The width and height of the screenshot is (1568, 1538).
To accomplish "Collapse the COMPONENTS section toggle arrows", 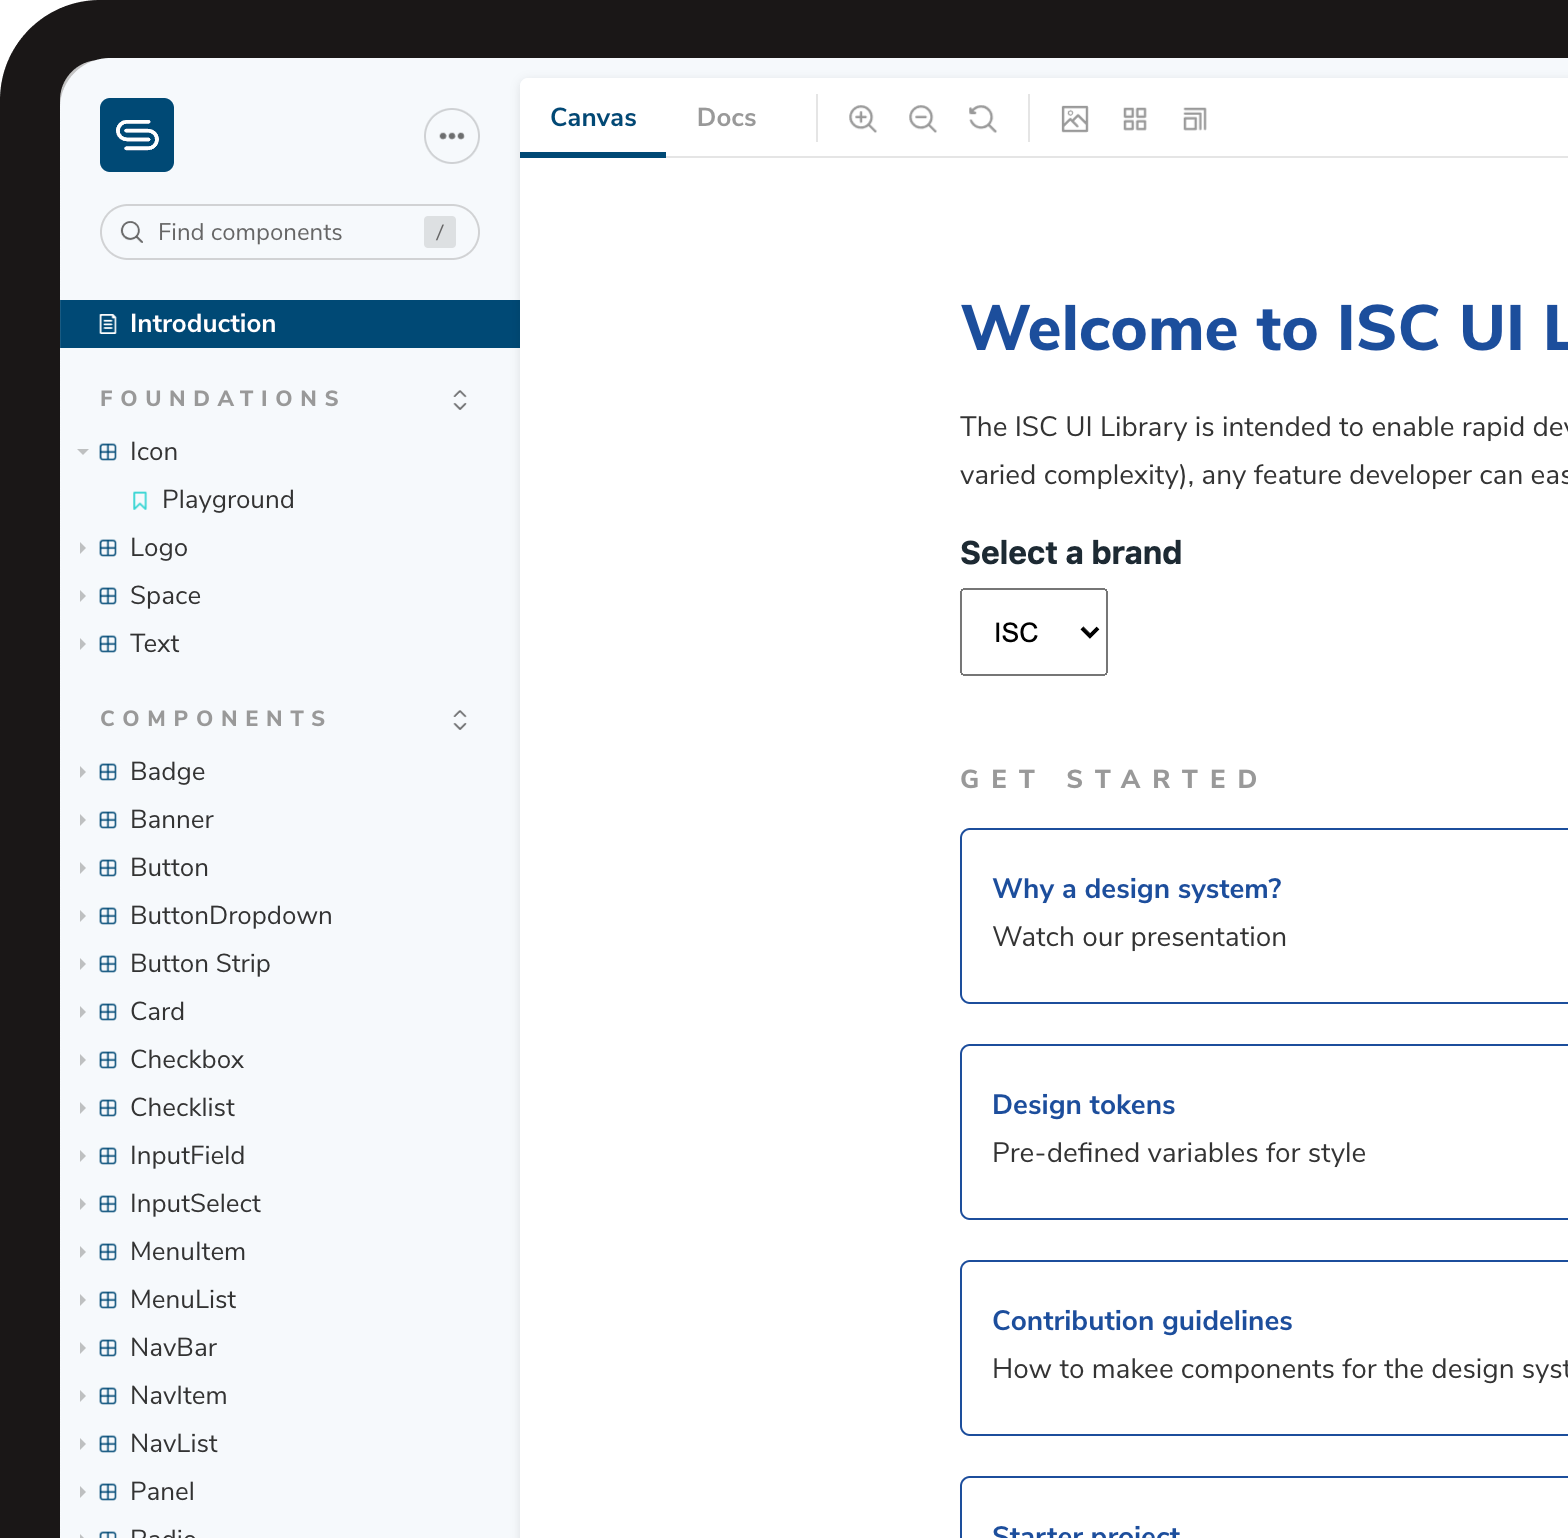I will pos(460,720).
